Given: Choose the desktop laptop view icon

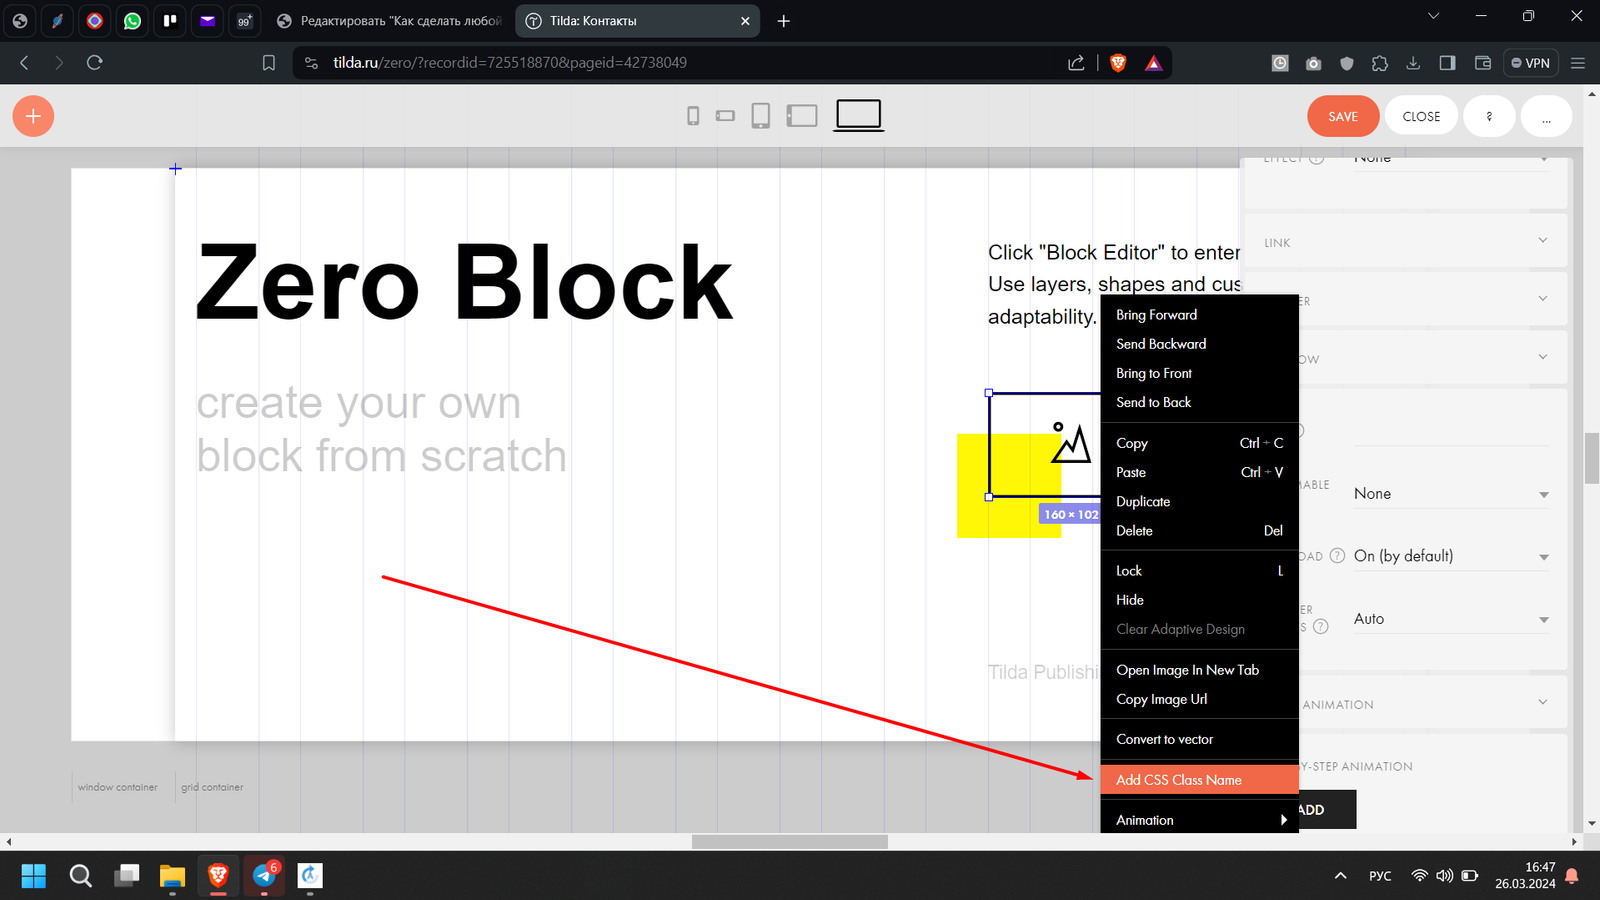Looking at the screenshot, I should click(858, 115).
